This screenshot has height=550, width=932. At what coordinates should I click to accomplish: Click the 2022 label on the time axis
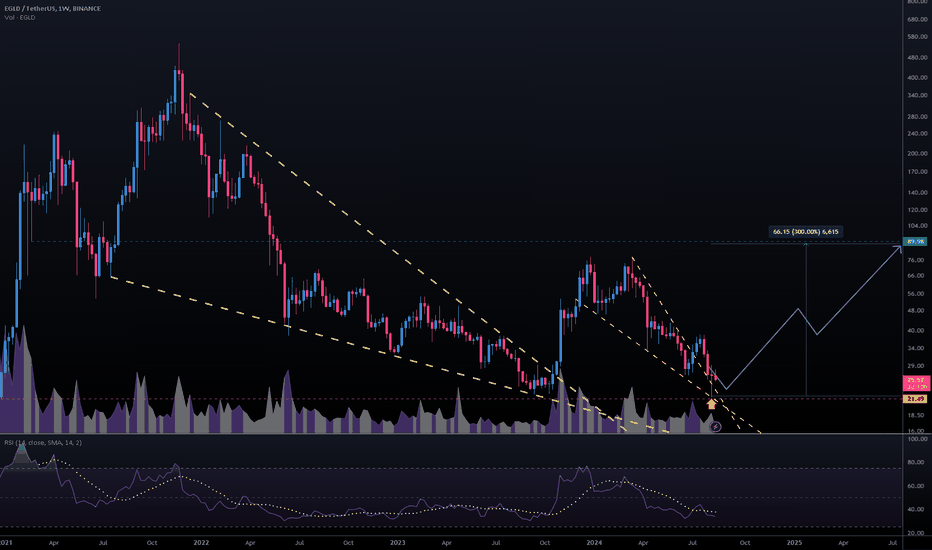[201, 543]
